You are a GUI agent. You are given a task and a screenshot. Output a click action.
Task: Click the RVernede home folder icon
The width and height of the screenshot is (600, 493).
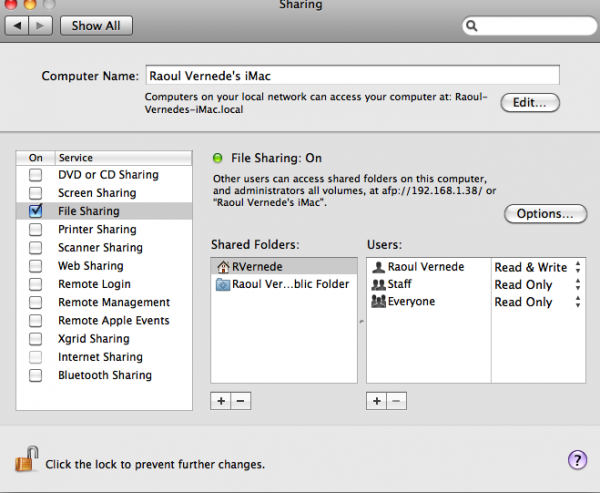[223, 266]
